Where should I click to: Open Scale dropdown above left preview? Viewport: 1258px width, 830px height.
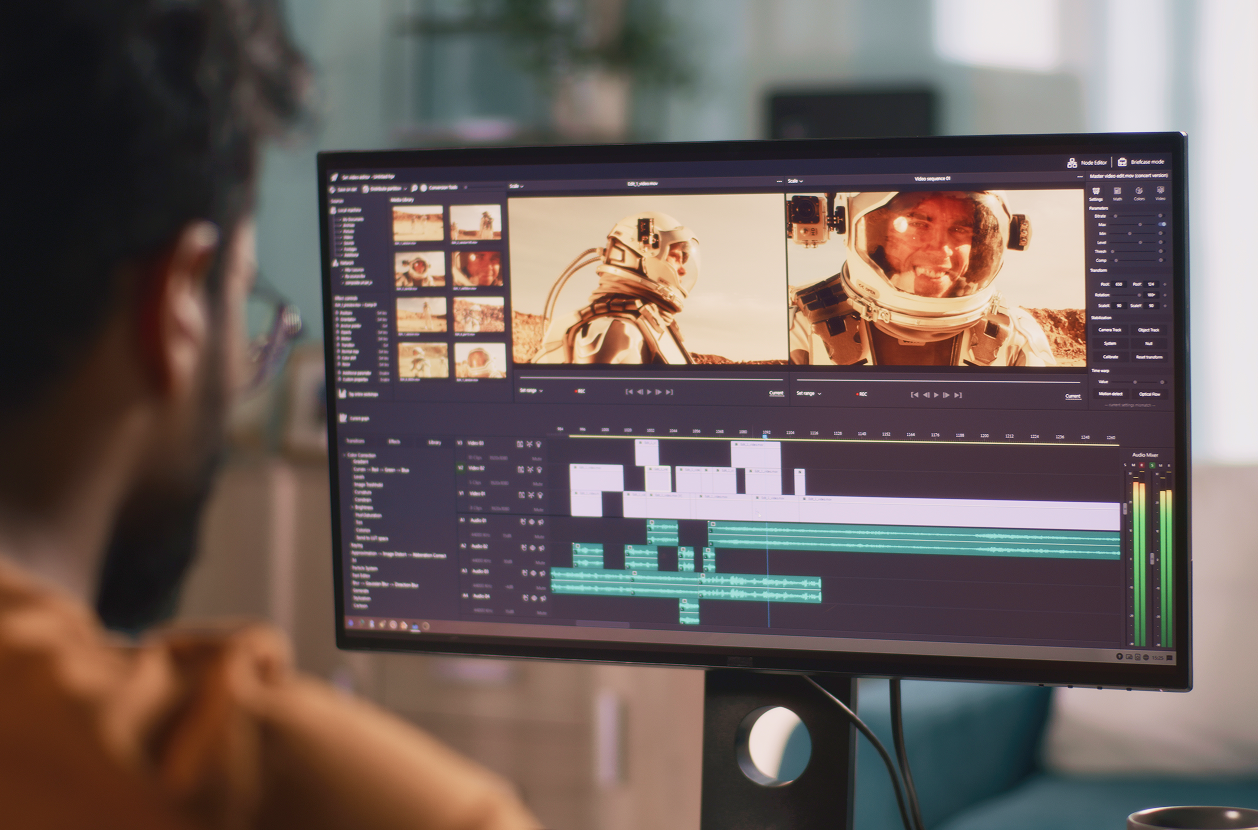click(516, 186)
